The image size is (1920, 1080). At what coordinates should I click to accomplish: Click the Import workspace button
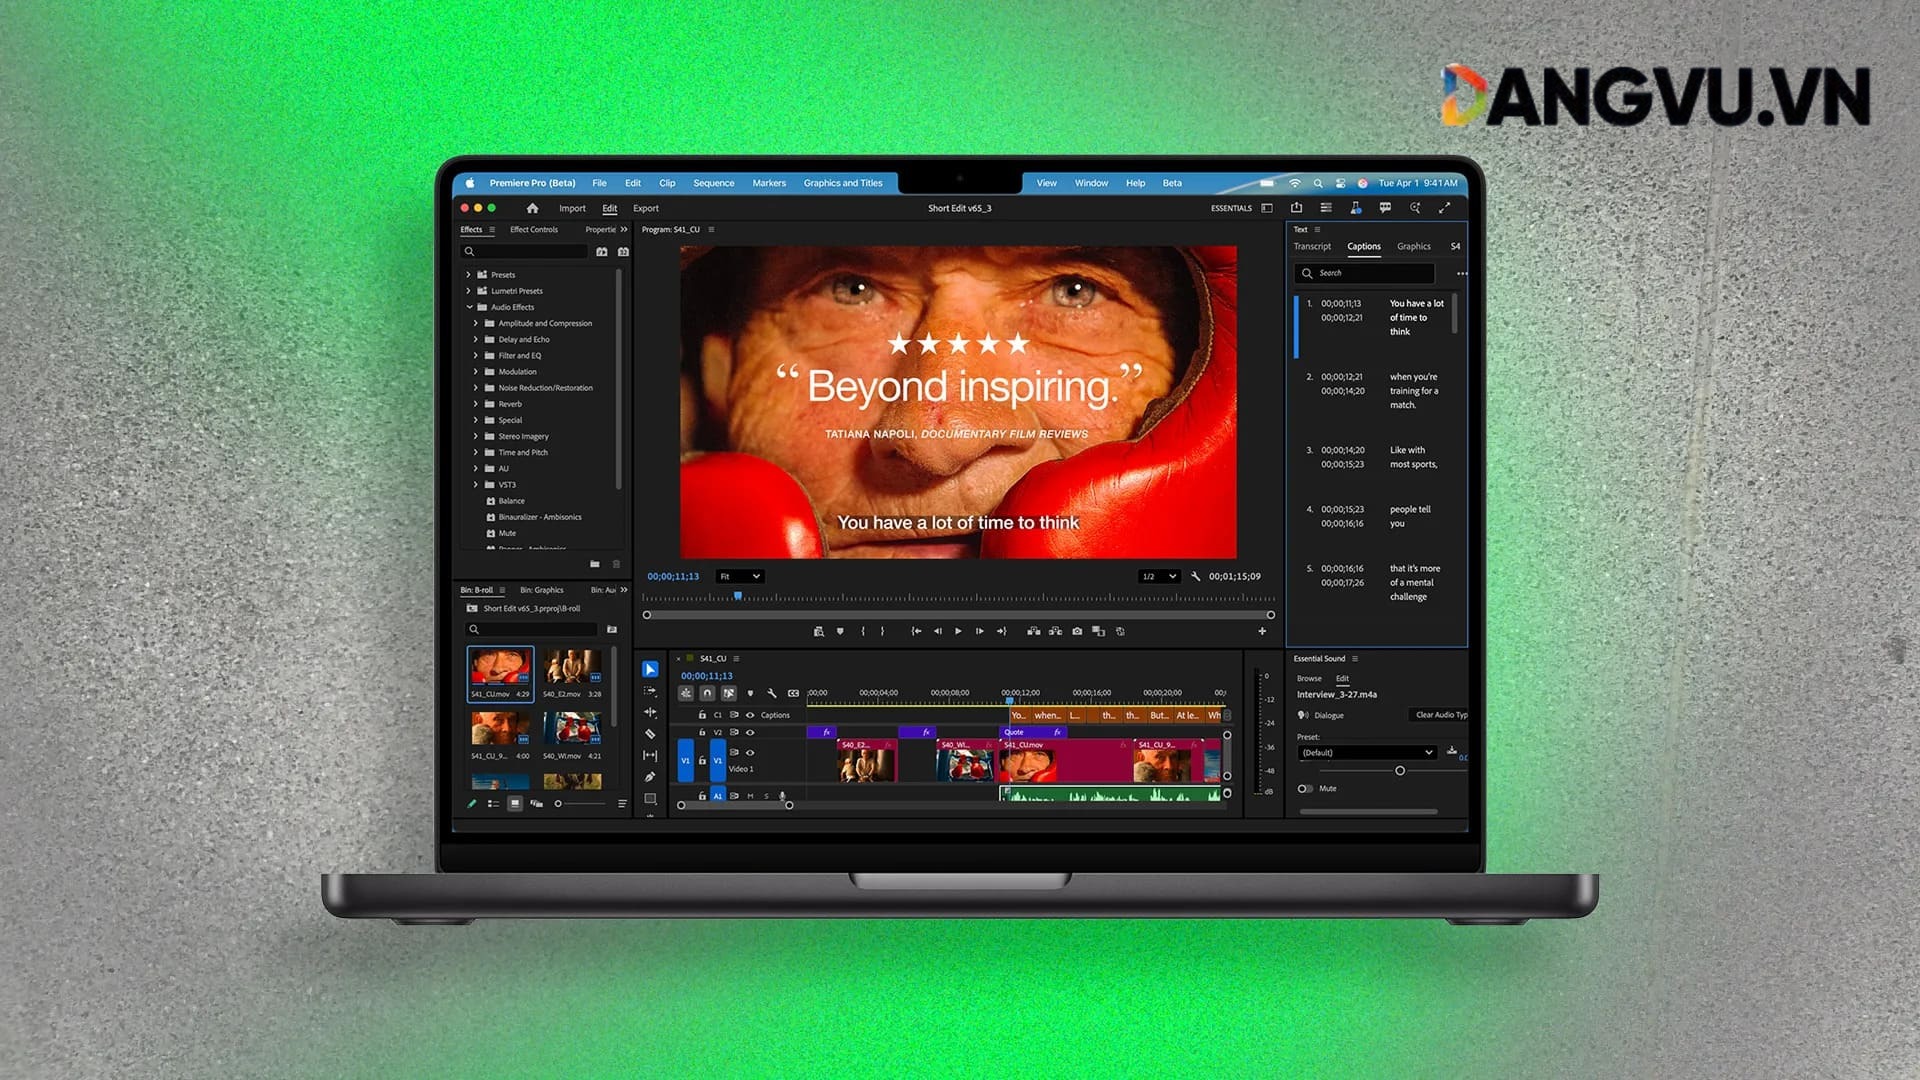point(572,208)
